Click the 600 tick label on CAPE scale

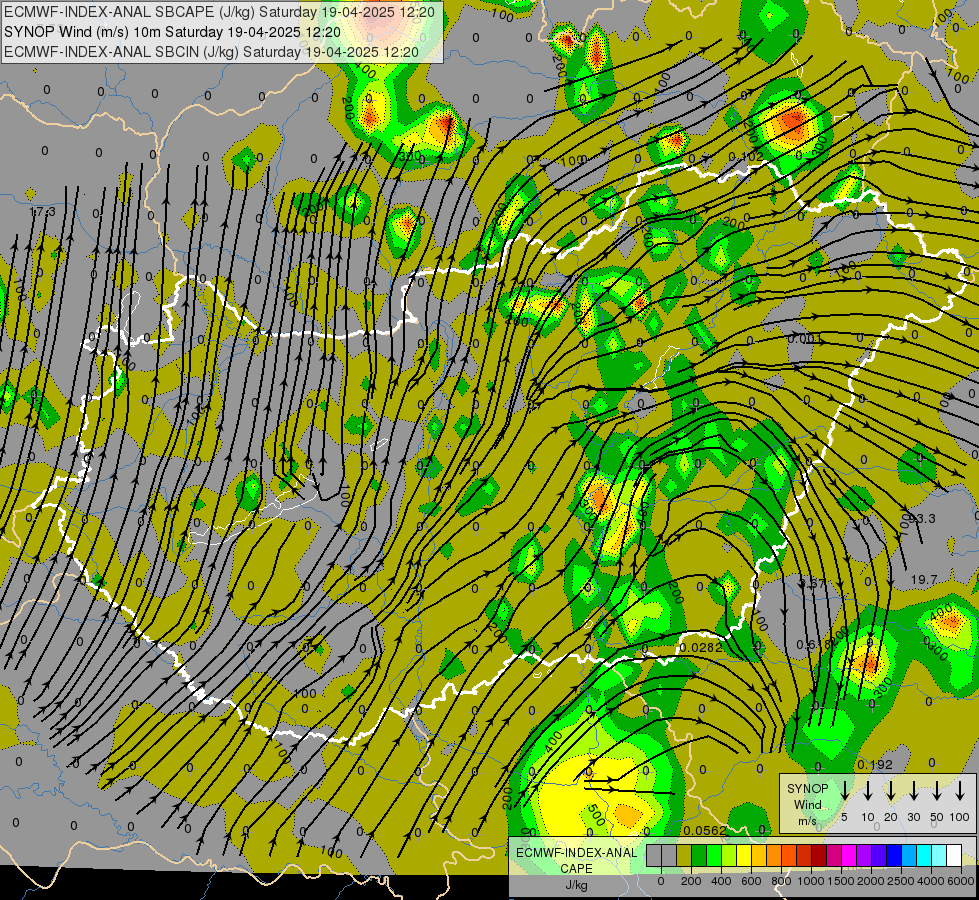pos(751,881)
